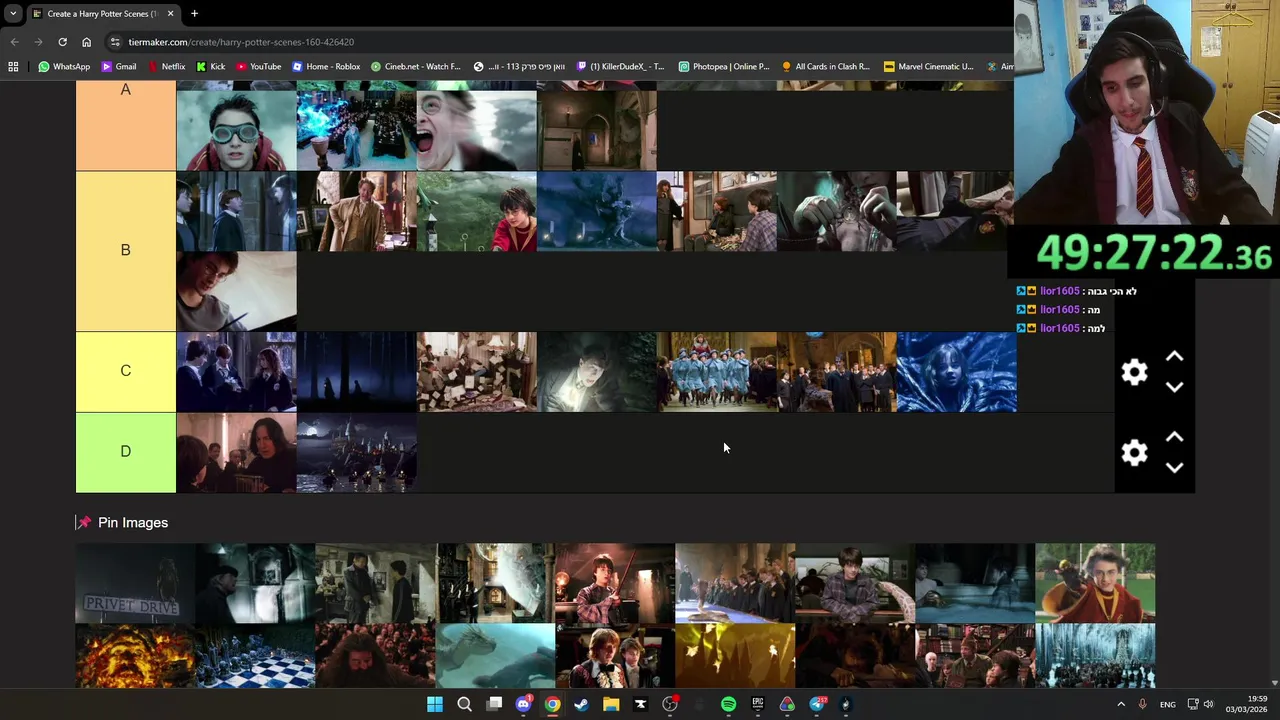Open Netflix bookmark
The width and height of the screenshot is (1280, 720).
[166, 67]
